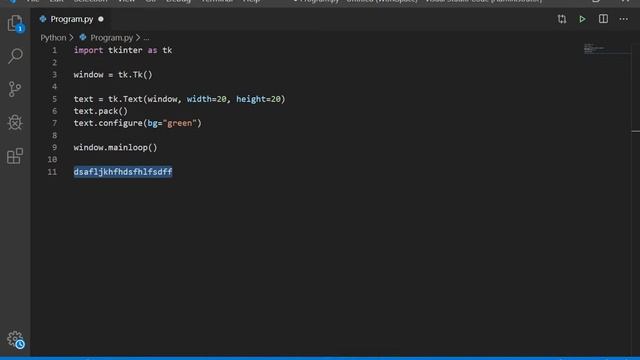Open the Extensions view in the activity bar
Image resolution: width=640 pixels, height=360 pixels.
click(x=15, y=156)
